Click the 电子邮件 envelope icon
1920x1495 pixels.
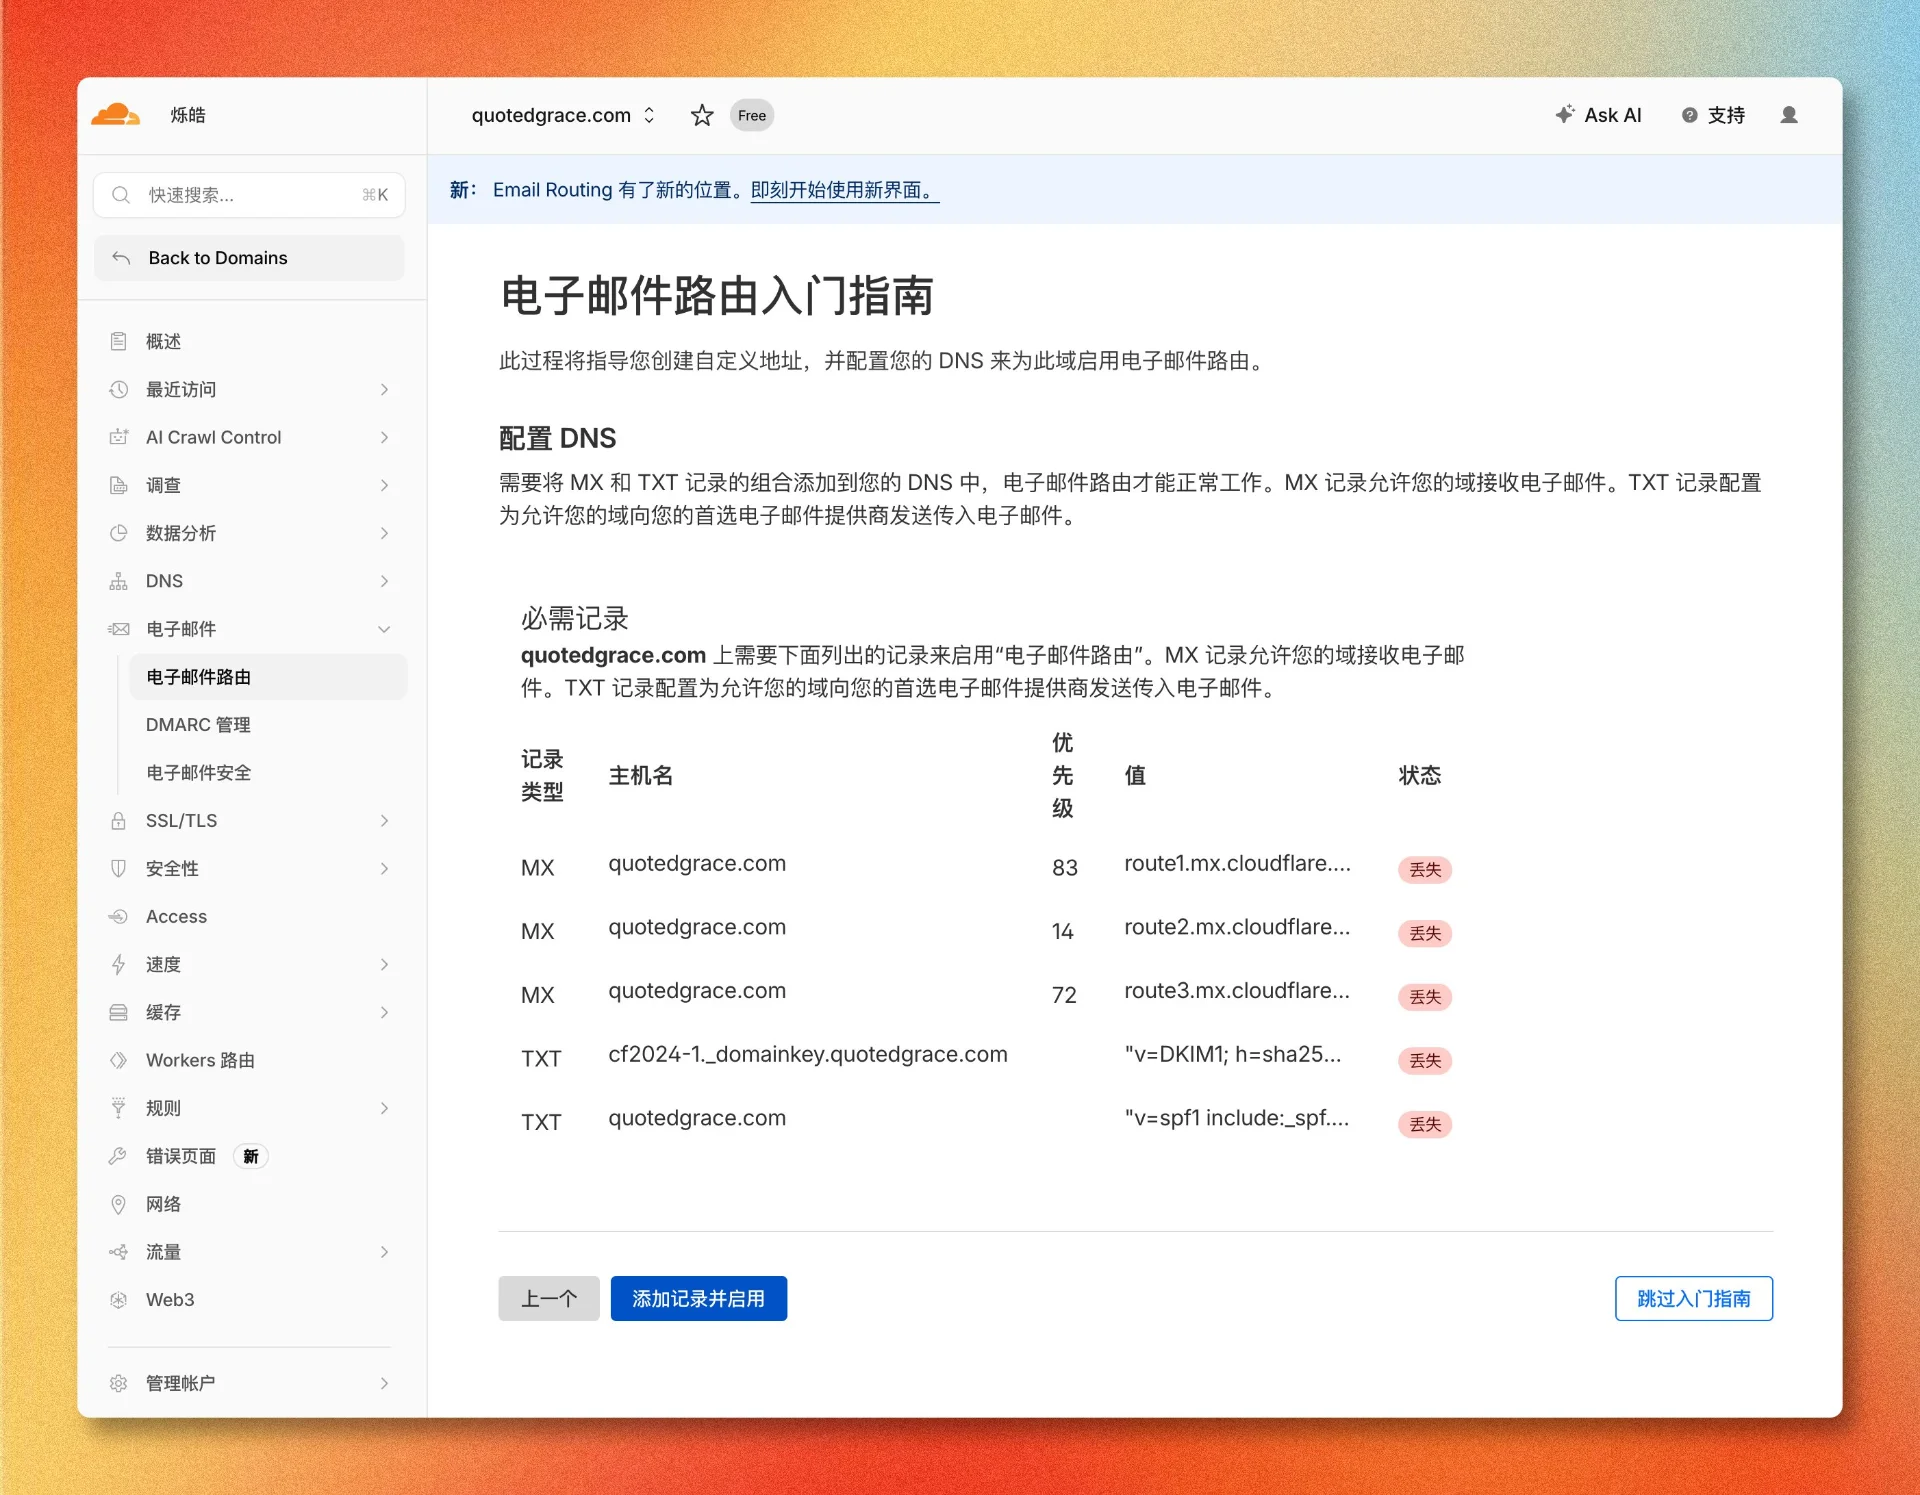tap(118, 629)
